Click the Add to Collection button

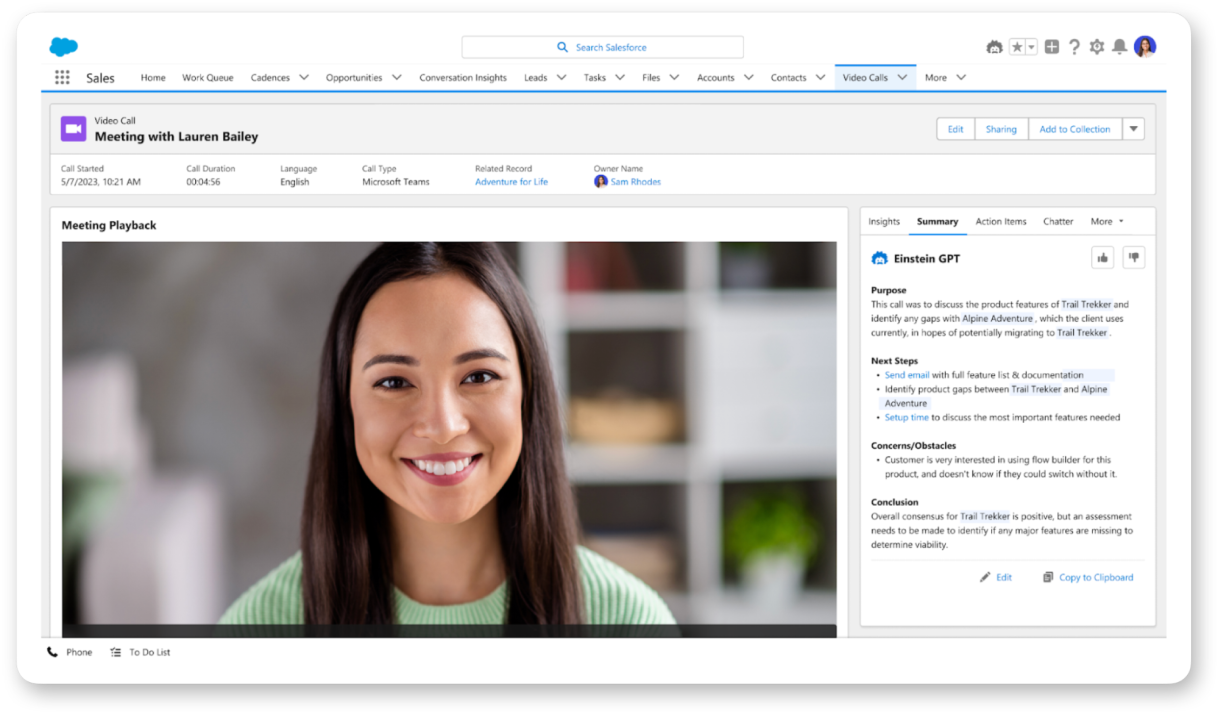1075,128
